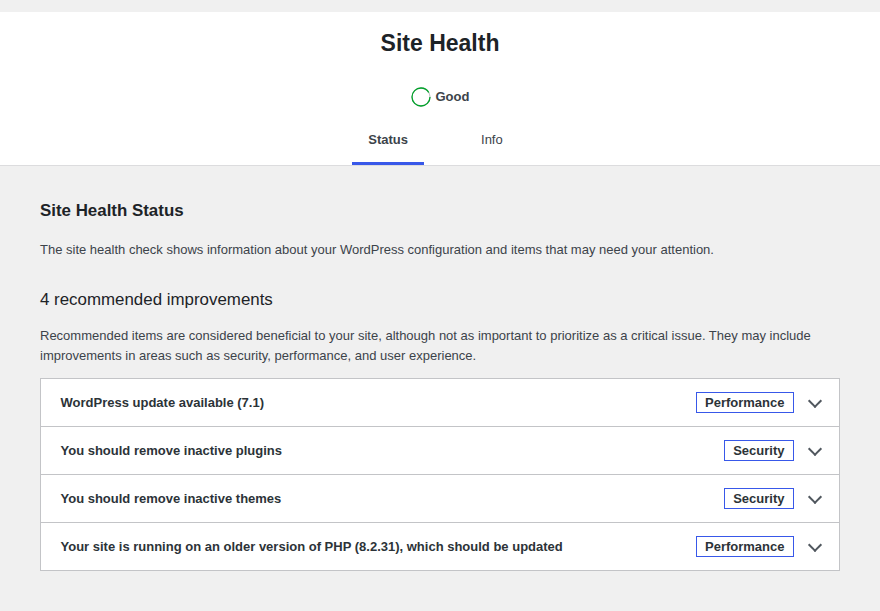Image resolution: width=880 pixels, height=611 pixels.
Task: Switch to the Status tab
Action: coord(388,140)
